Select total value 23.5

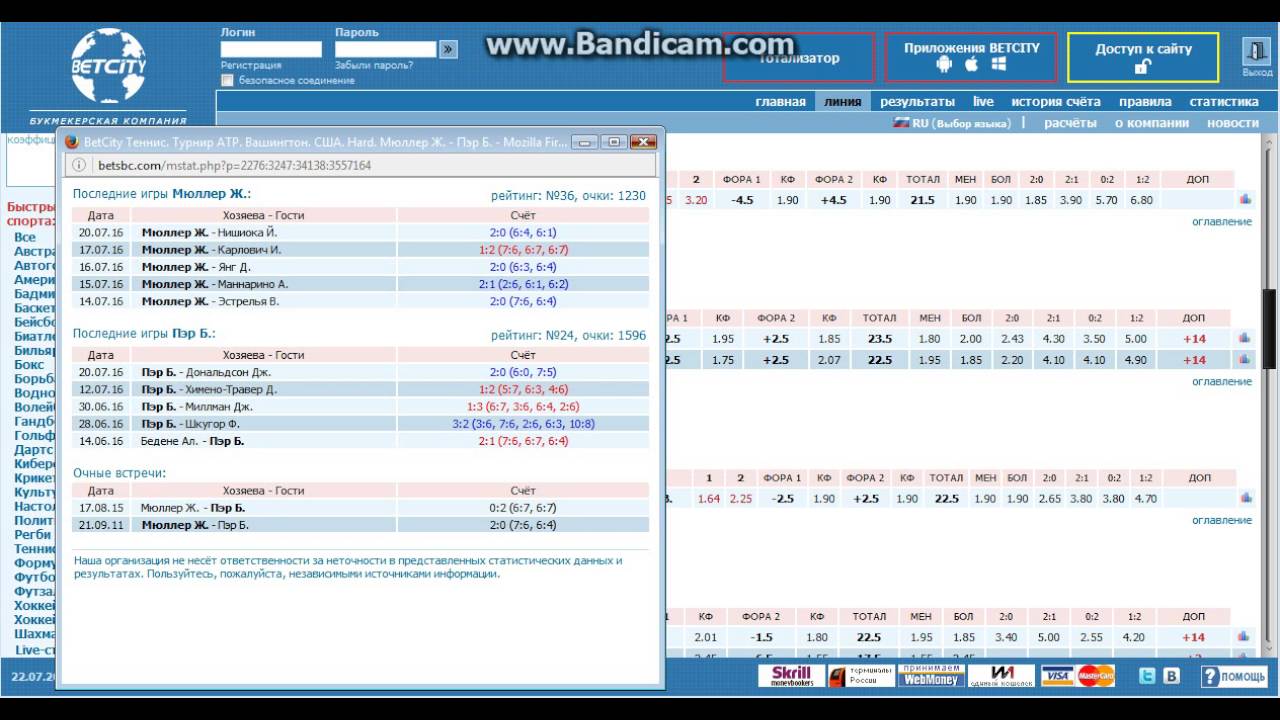point(879,339)
